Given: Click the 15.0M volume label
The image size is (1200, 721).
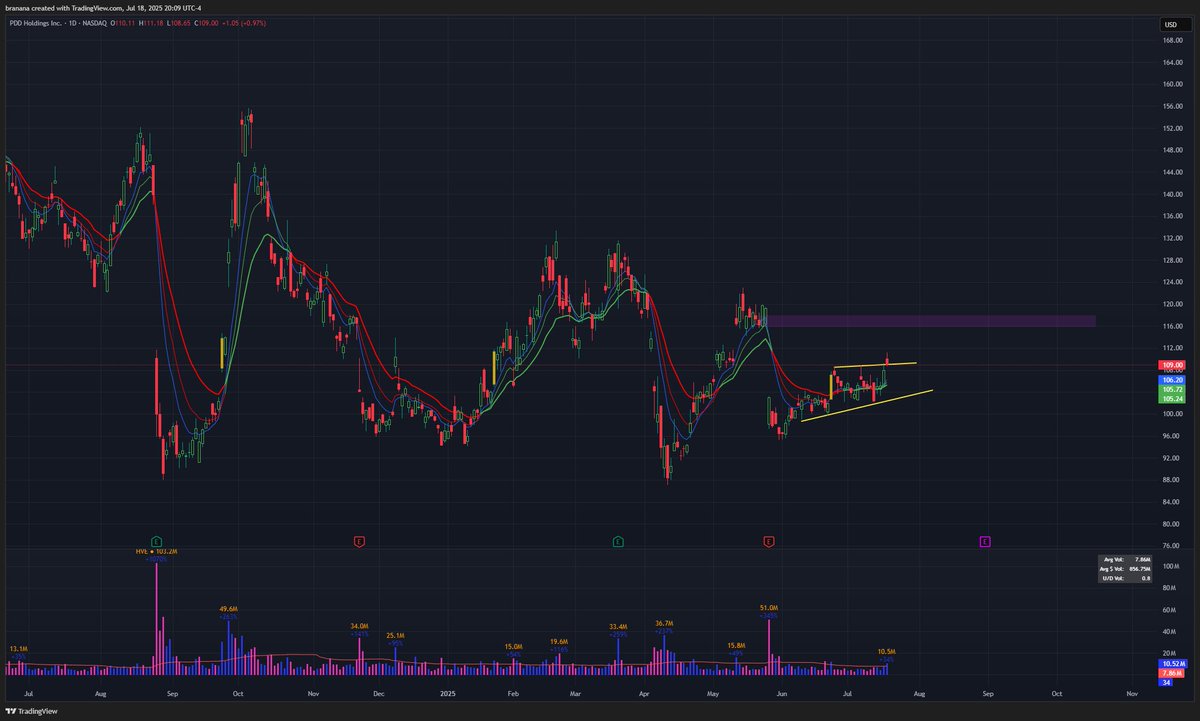Looking at the screenshot, I should coord(514,646).
